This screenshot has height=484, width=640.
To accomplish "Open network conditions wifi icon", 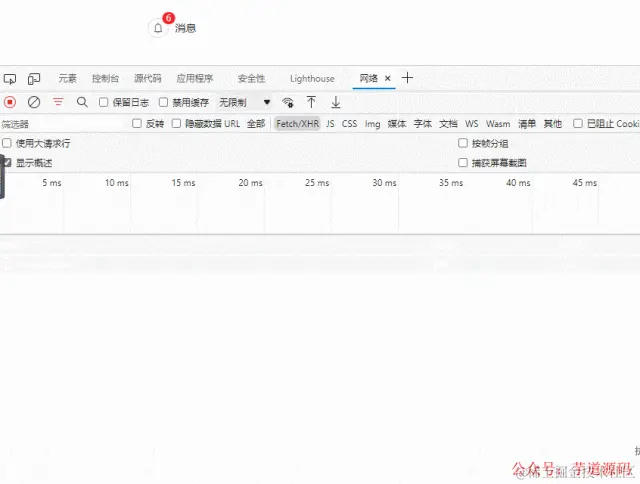I will coord(288,102).
